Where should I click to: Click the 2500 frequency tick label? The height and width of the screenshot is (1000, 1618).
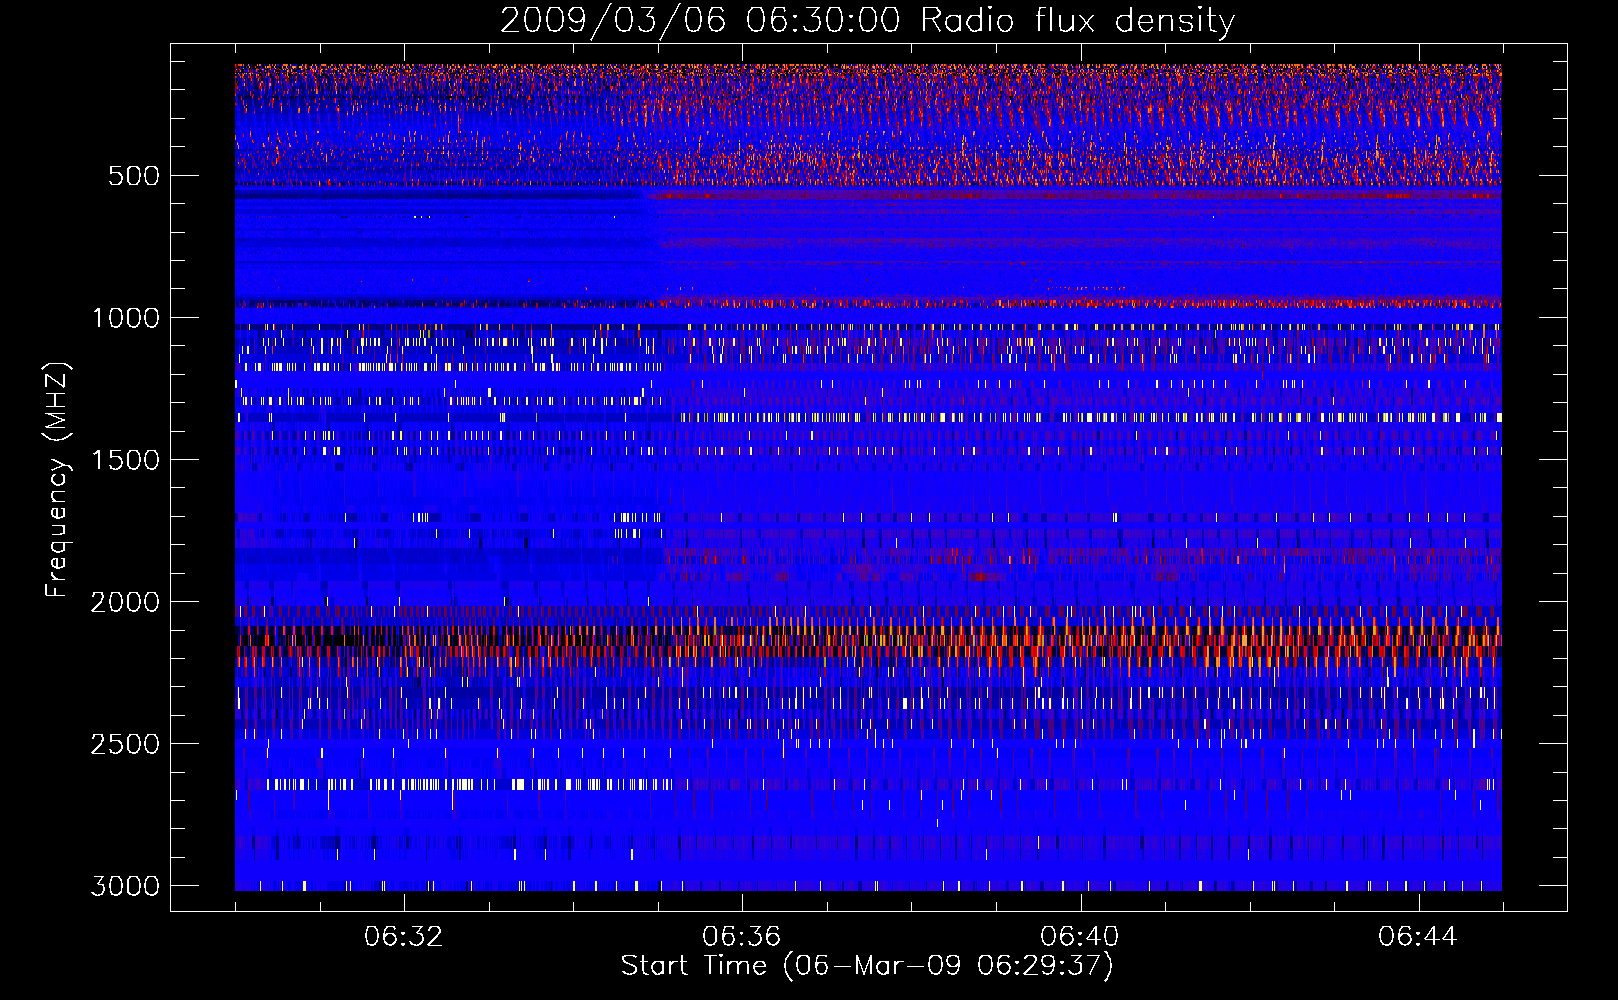125,744
